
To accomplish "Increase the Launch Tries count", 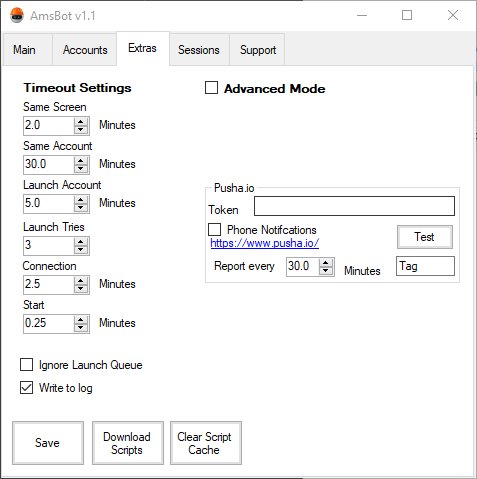I will pyautogui.click(x=81, y=242).
